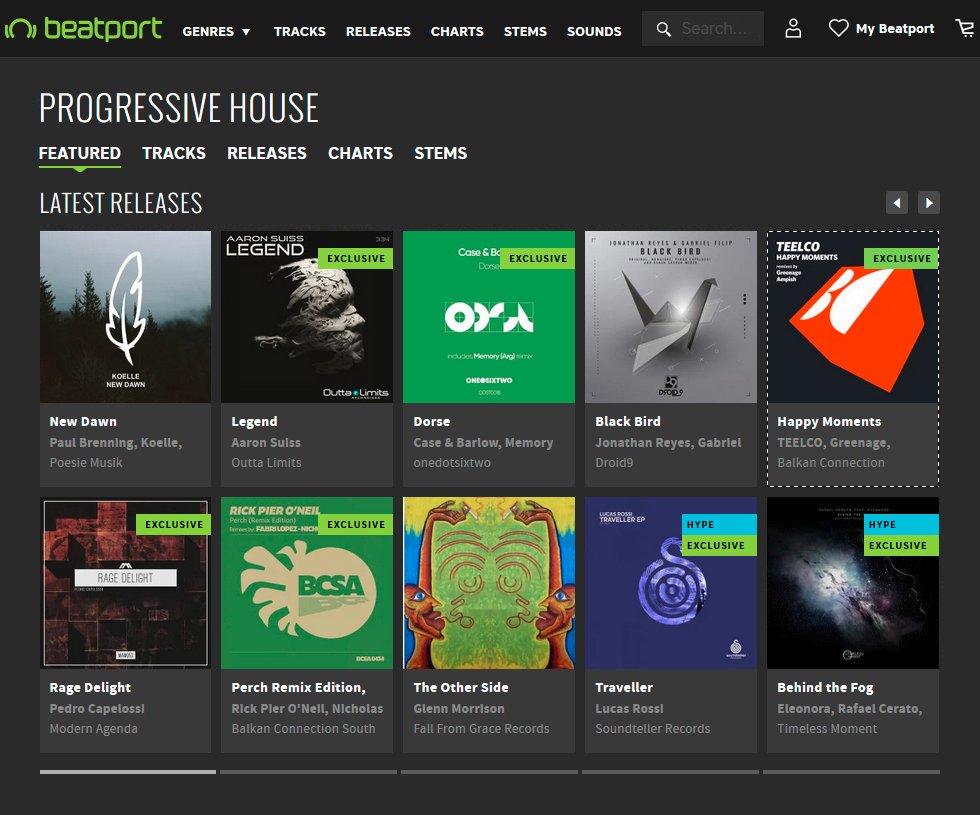Click the New Dawn release title

point(83,422)
